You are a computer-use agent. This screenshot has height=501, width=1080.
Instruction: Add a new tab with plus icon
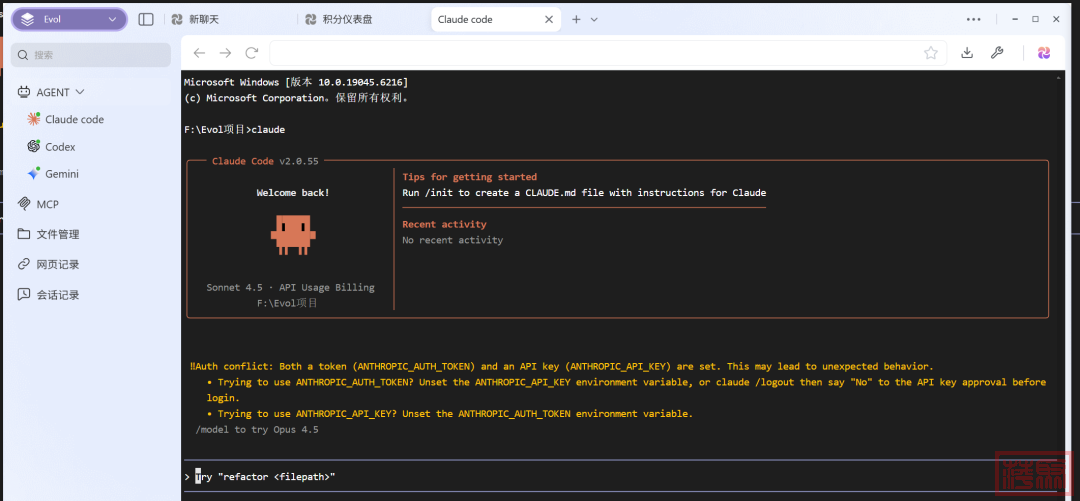click(576, 19)
